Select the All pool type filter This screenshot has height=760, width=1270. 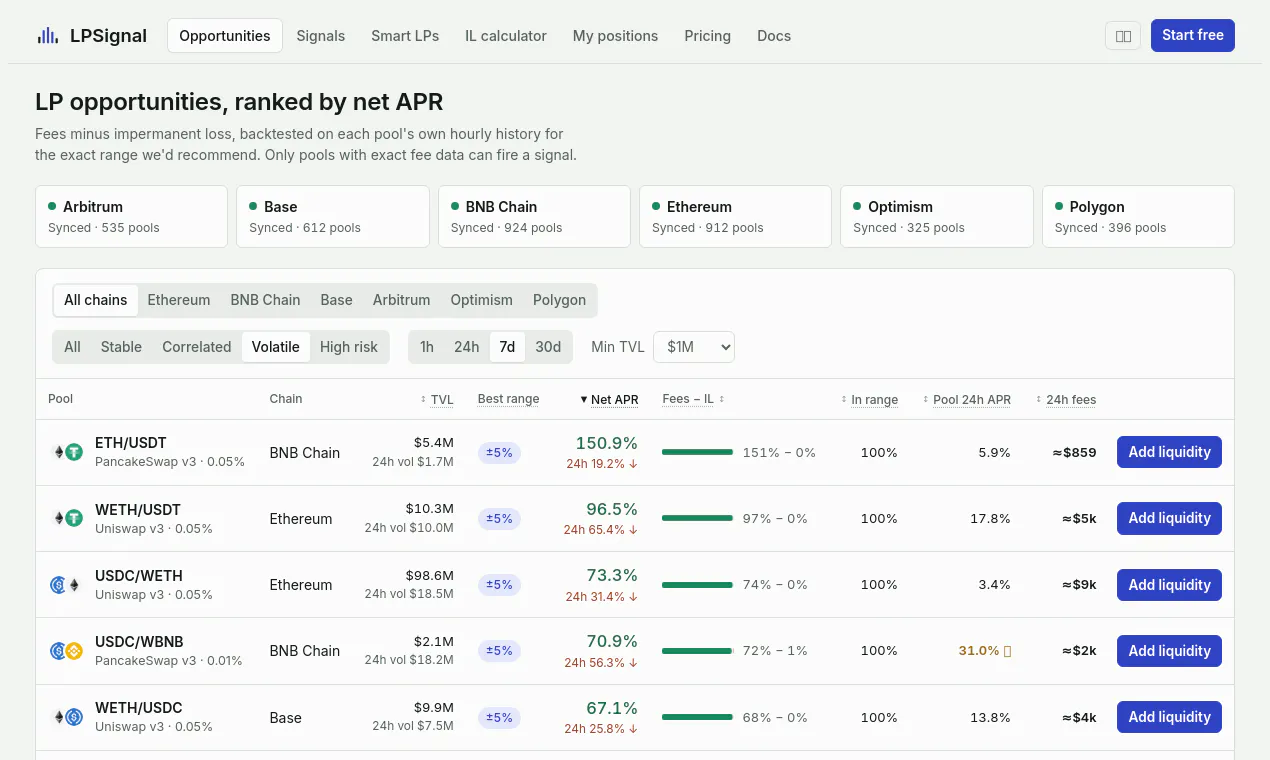pos(72,347)
